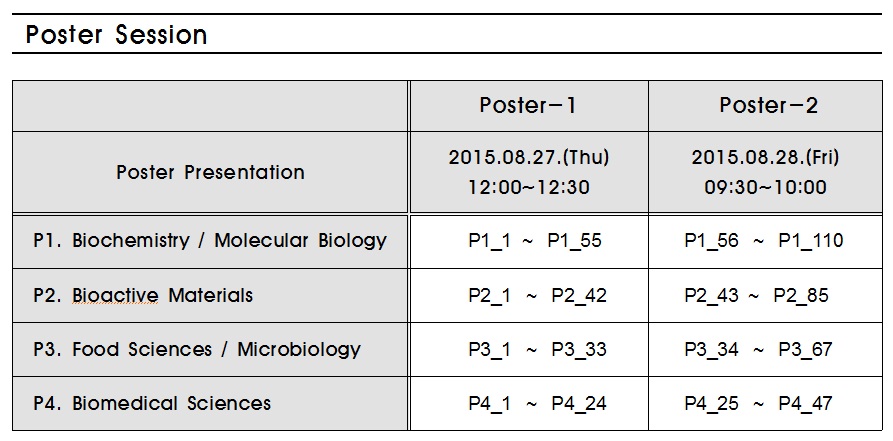This screenshot has width=893, height=441.
Task: Click the Poster Session heading
Action: tap(116, 35)
